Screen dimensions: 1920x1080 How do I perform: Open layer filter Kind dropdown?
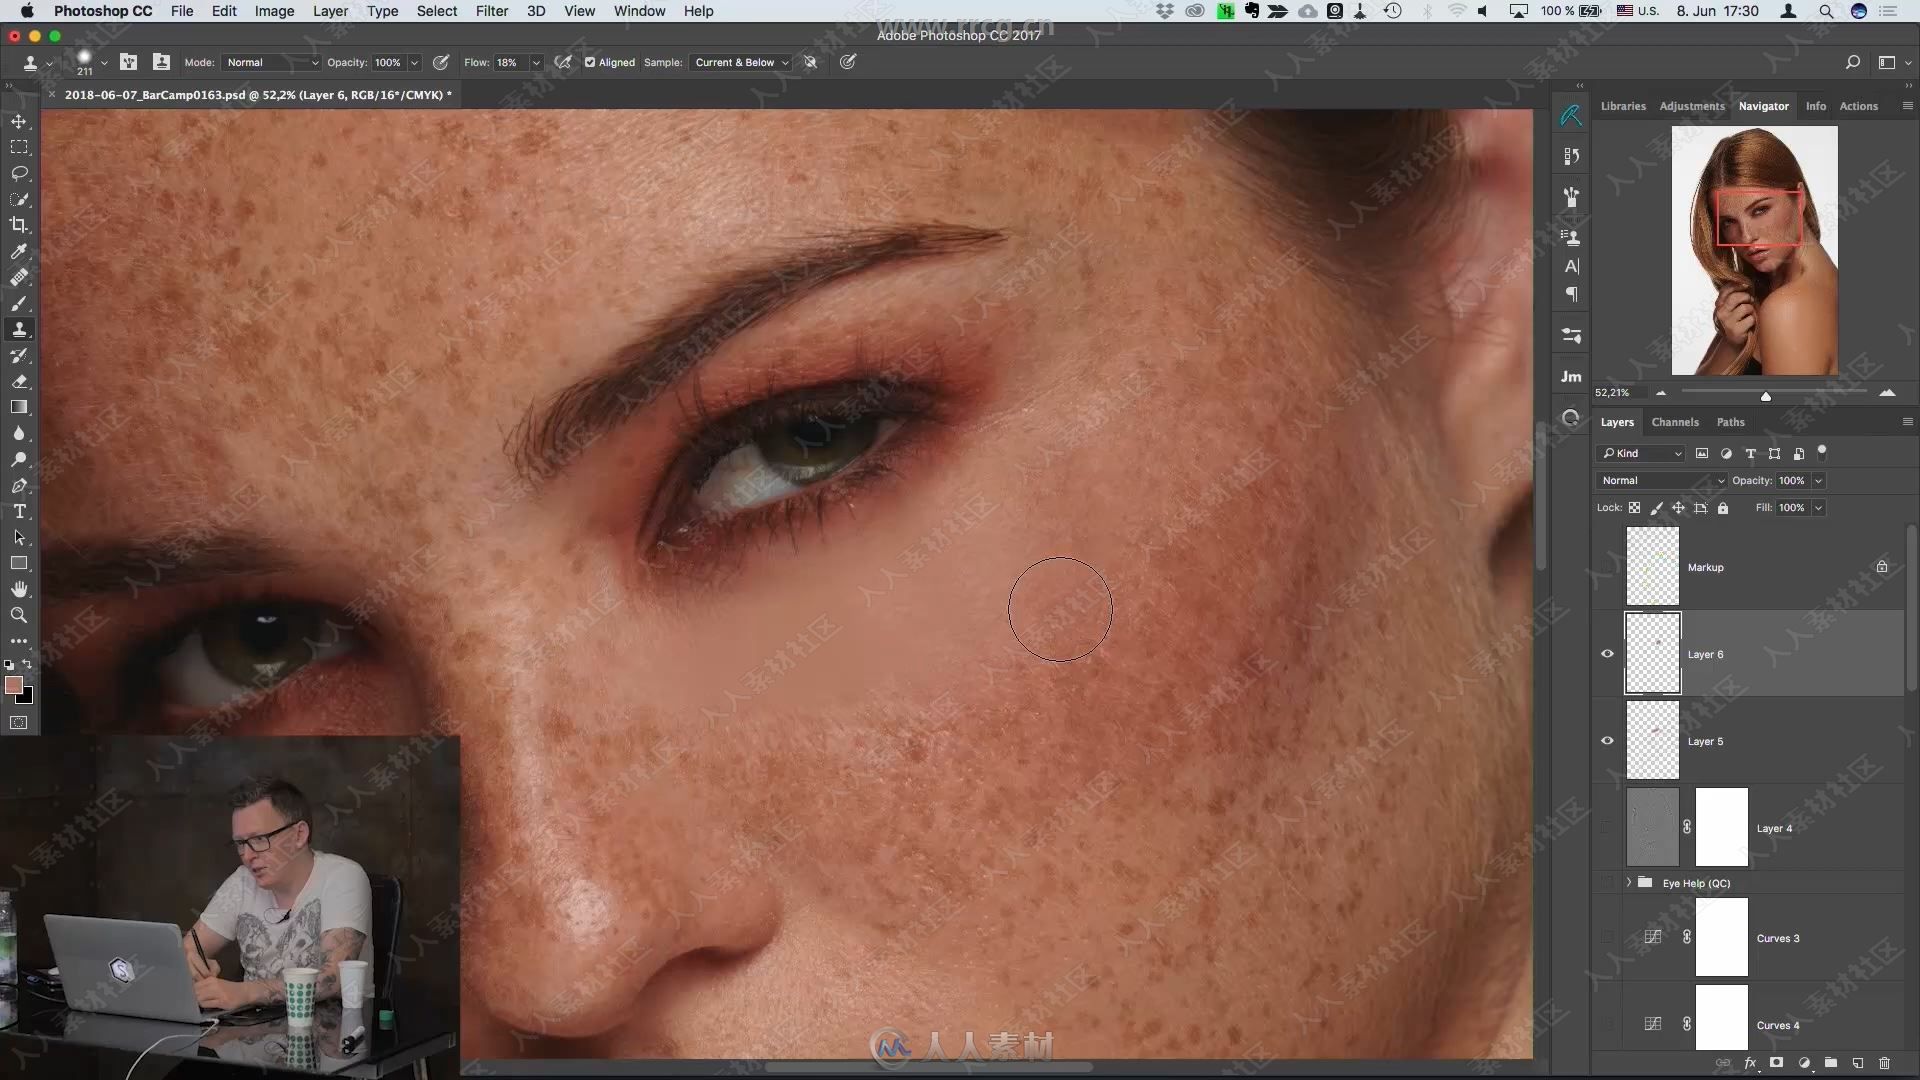[1641, 453]
